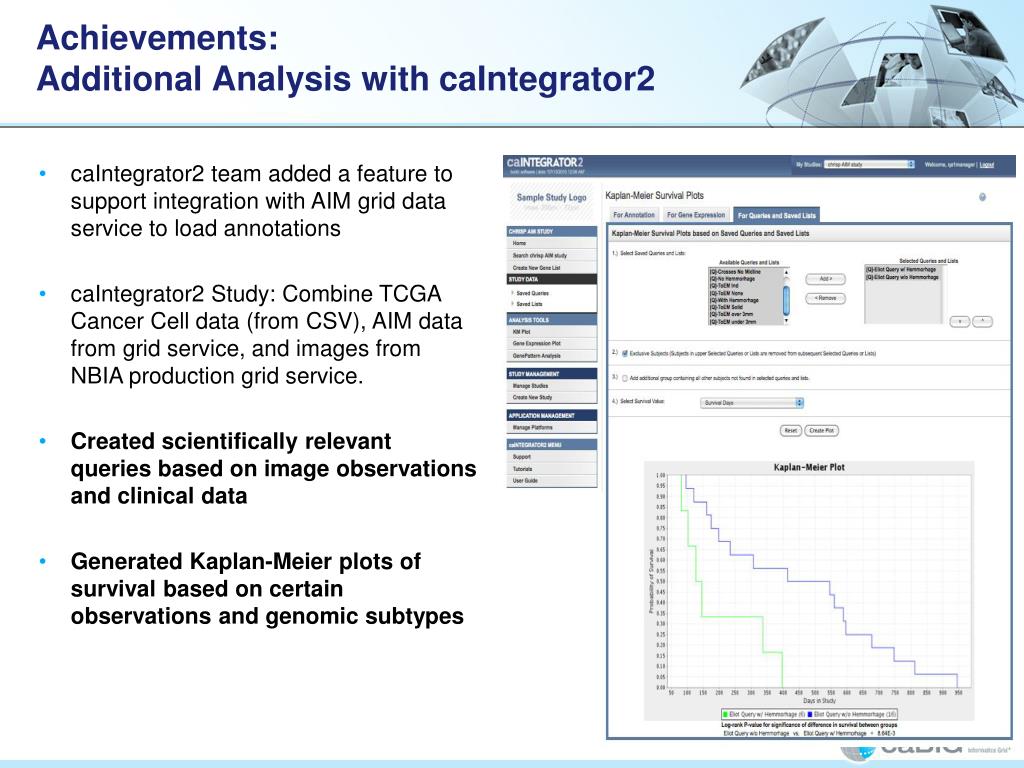1024x768 pixels.
Task: Switch to the For Annotation tab
Action: 633,215
